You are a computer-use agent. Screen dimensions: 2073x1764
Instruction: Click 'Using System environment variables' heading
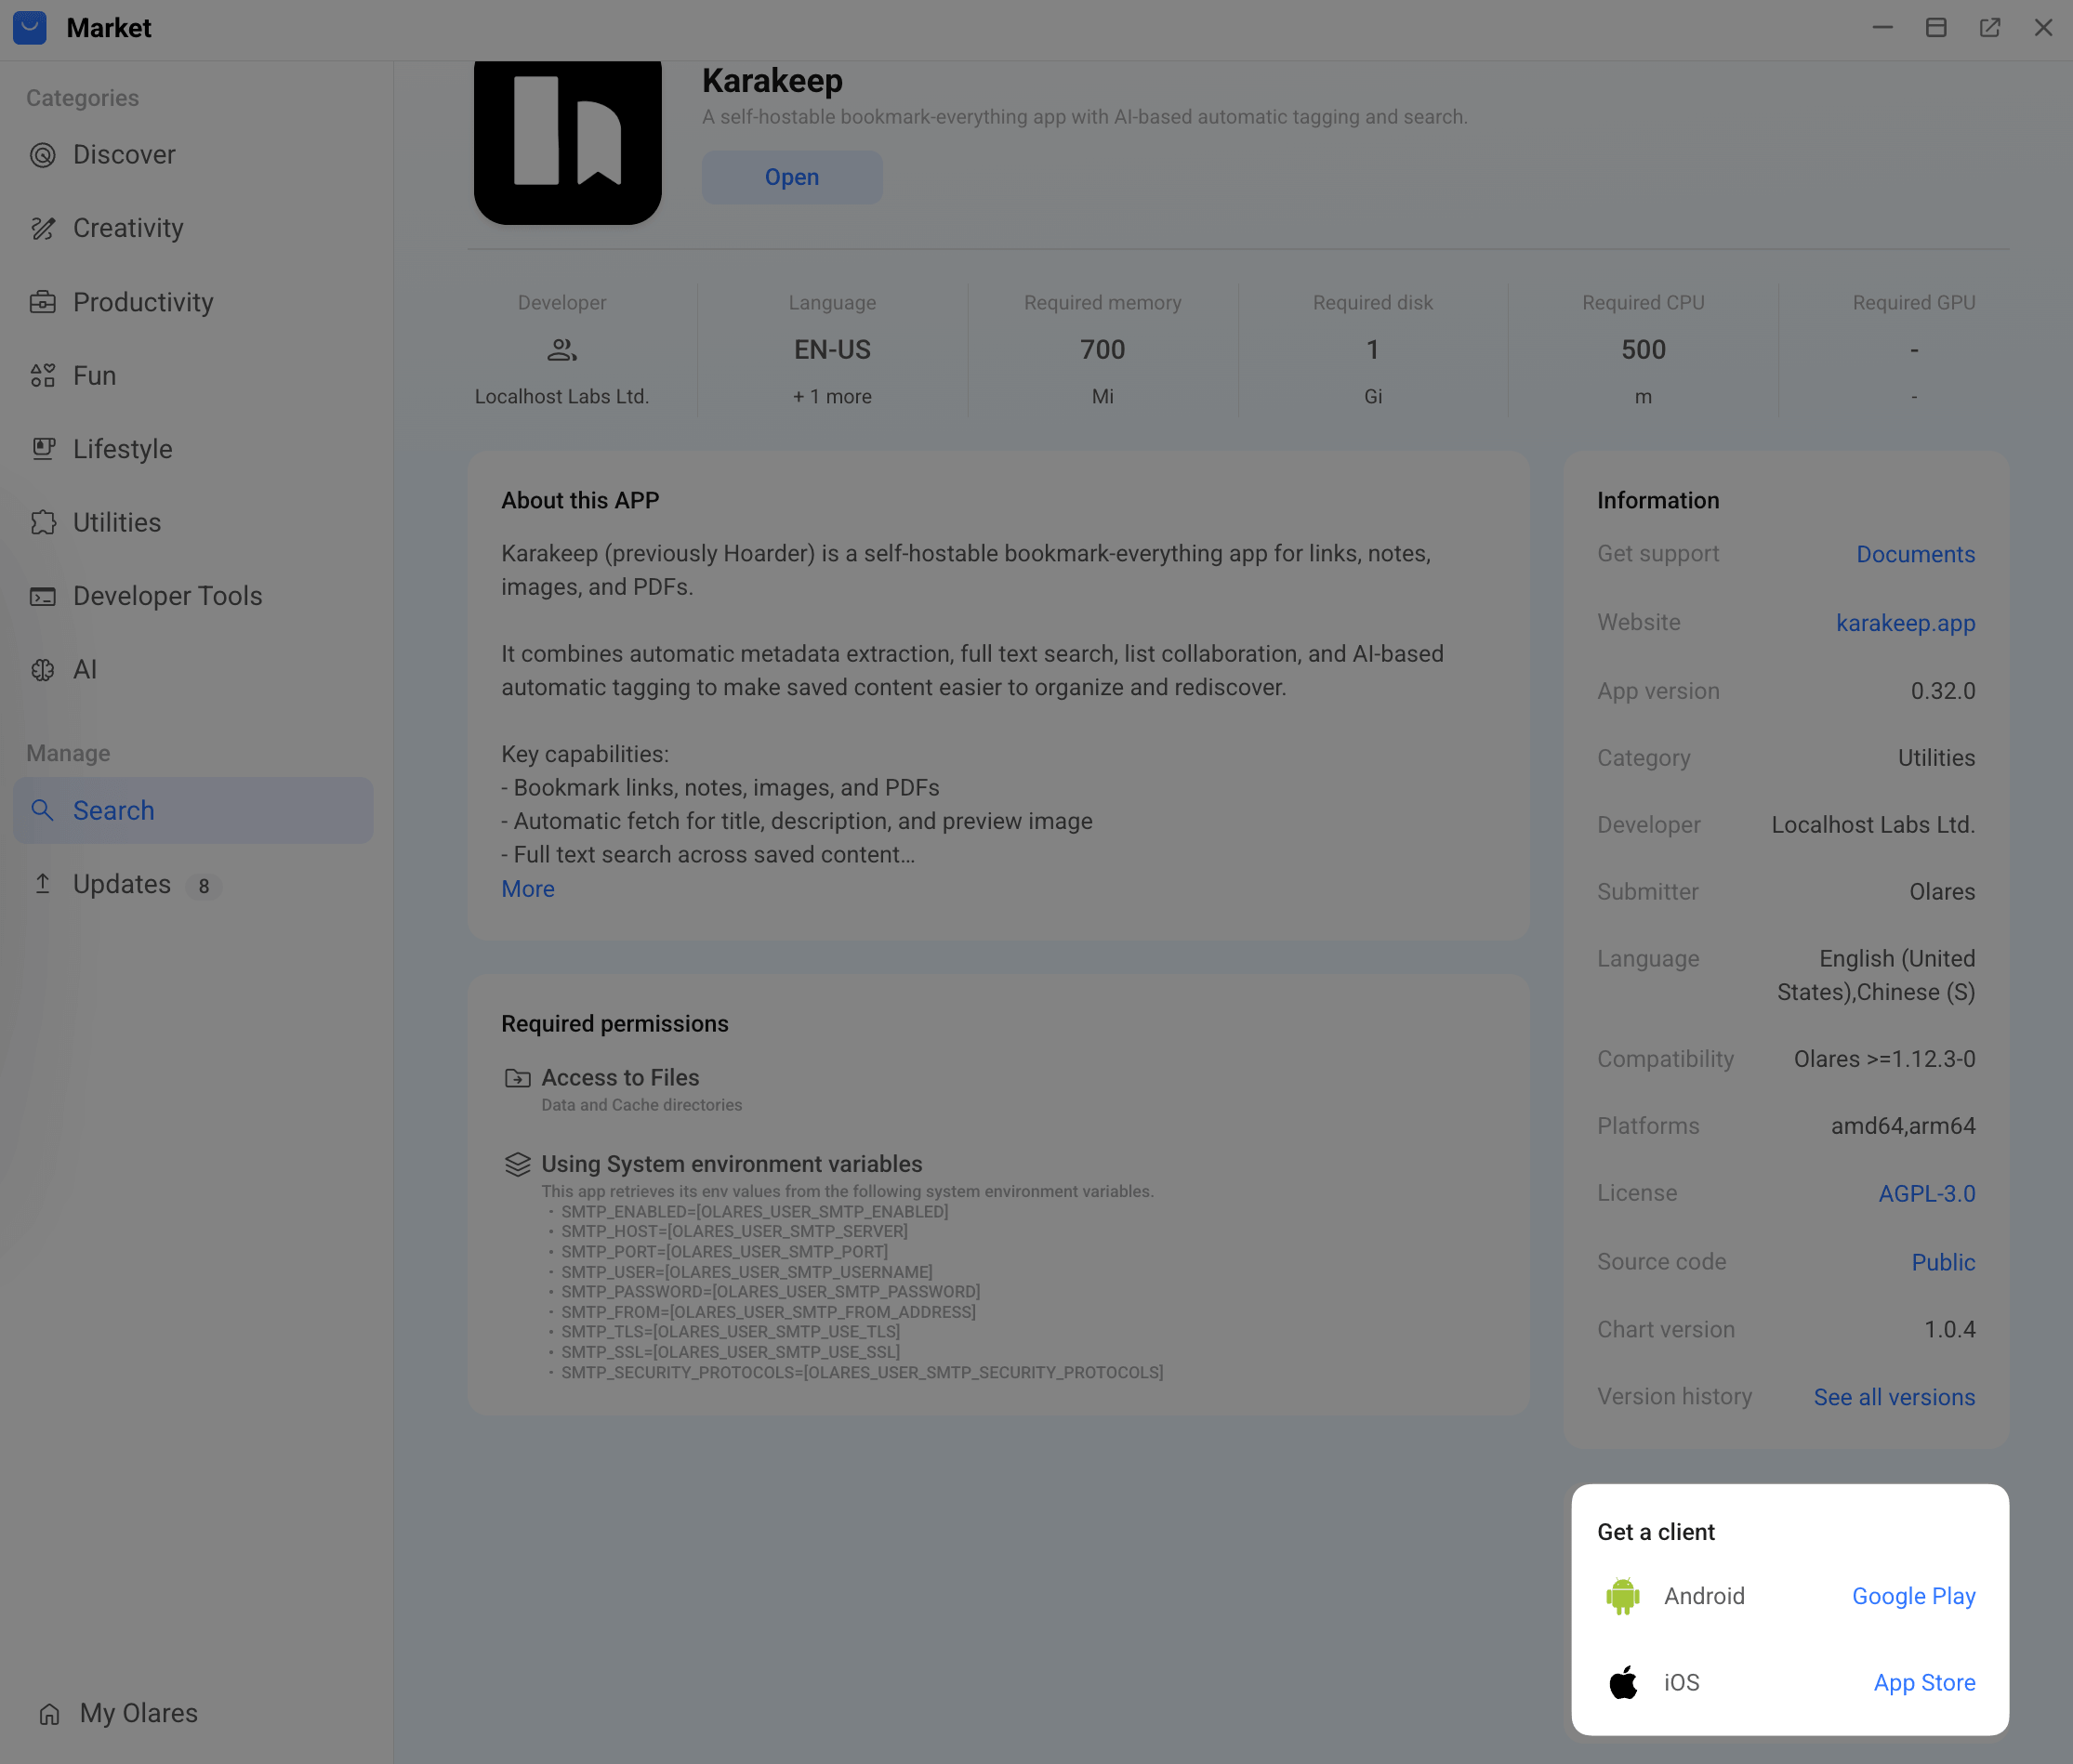pyautogui.click(x=732, y=1164)
